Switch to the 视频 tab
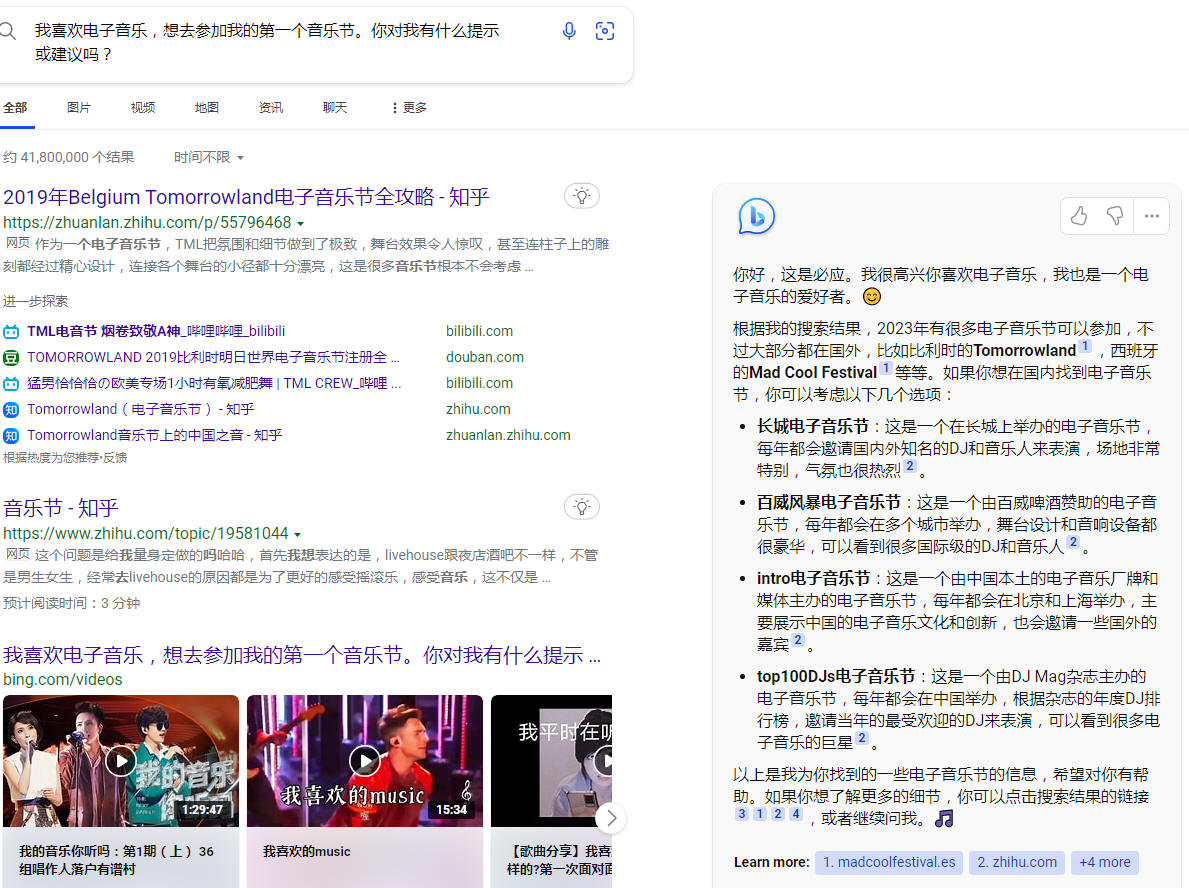 pos(143,108)
